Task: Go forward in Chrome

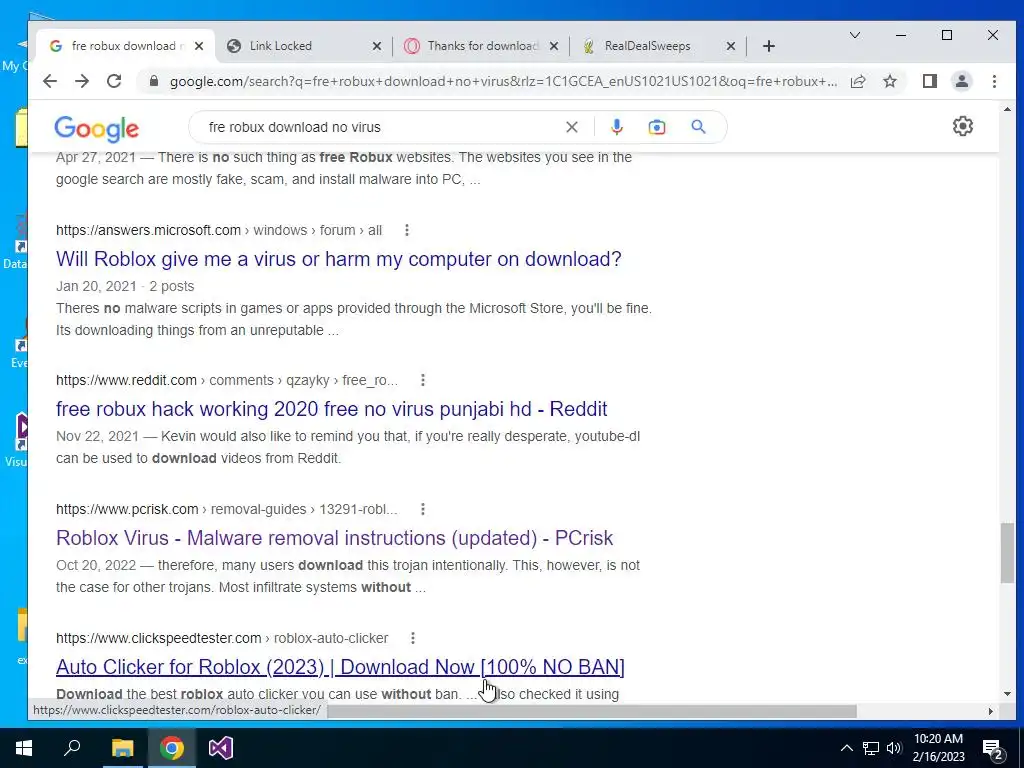Action: point(82,81)
